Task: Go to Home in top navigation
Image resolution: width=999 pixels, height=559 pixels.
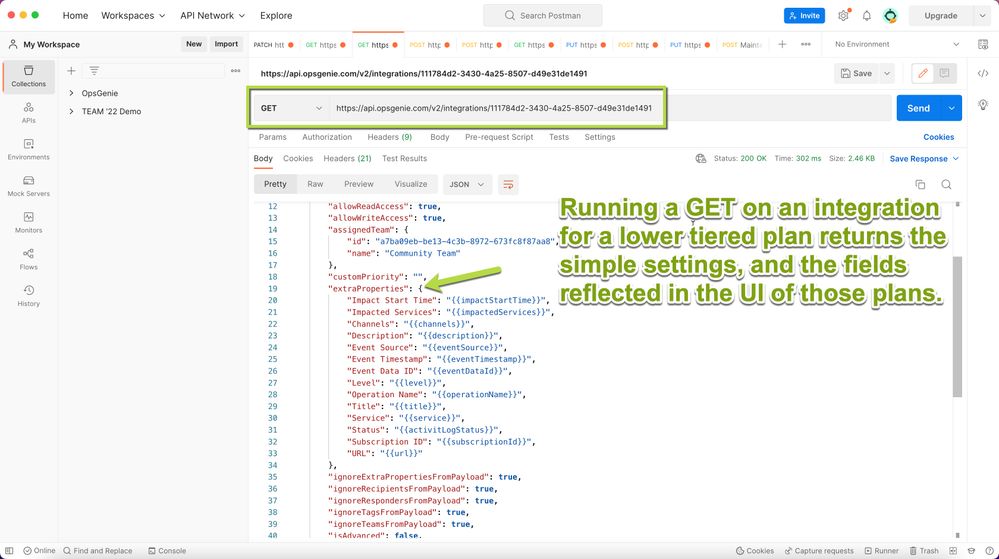Action: click(75, 15)
